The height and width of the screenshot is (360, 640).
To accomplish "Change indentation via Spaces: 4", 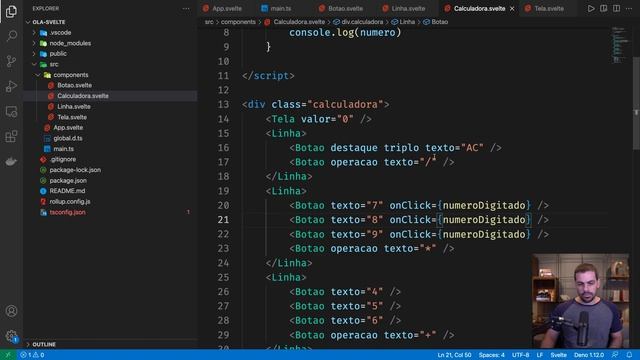I will coord(491,355).
